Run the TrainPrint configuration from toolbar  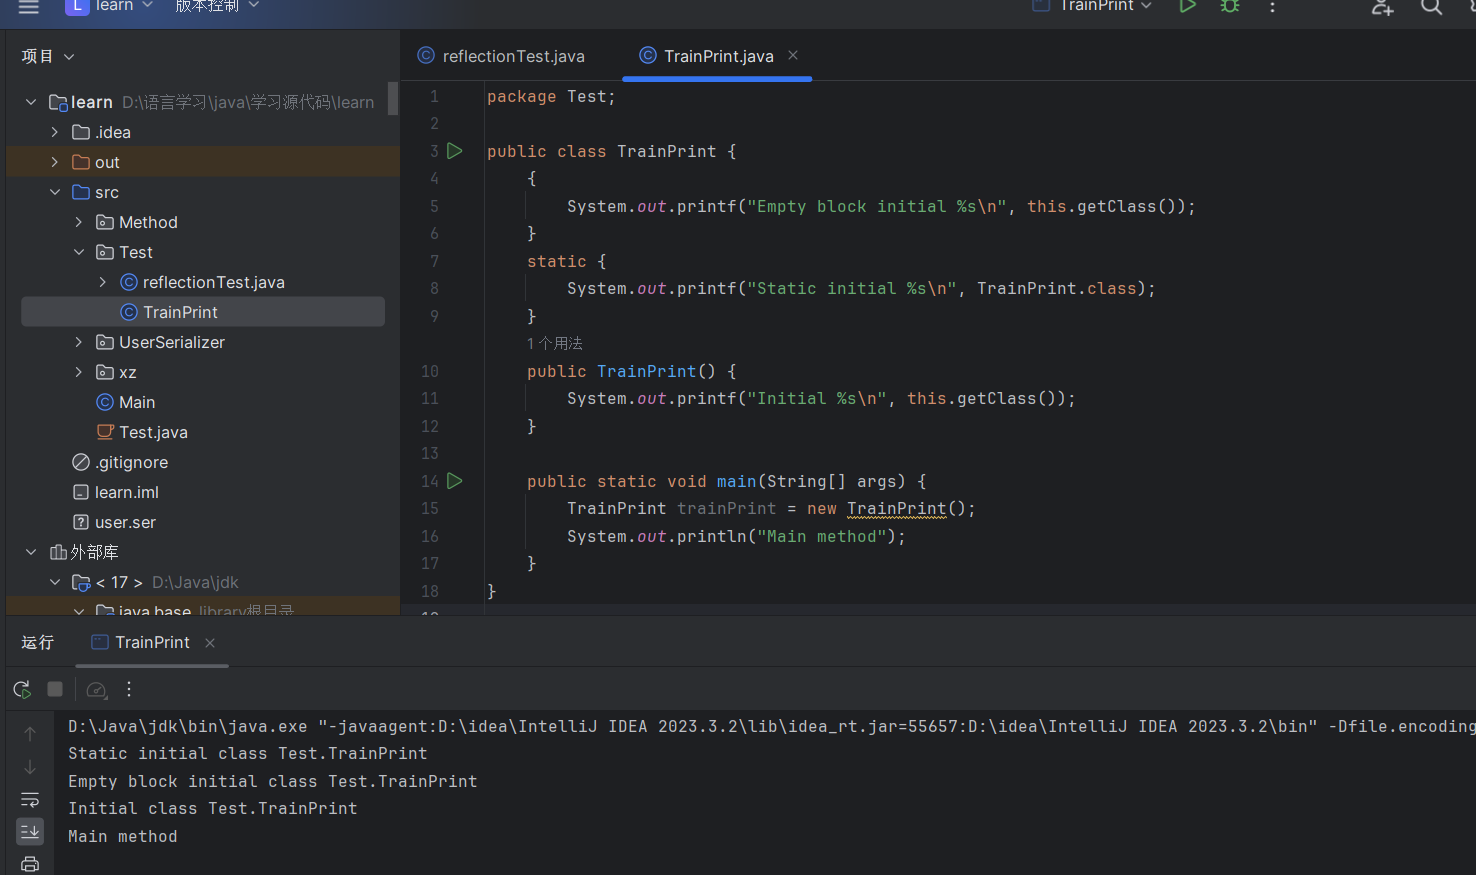1187,6
